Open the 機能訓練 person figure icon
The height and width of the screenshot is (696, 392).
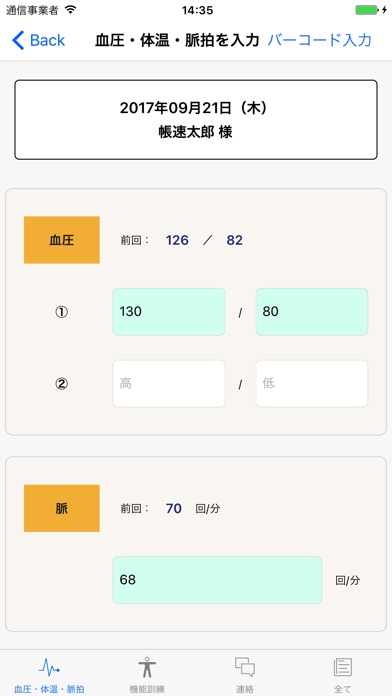(147, 667)
